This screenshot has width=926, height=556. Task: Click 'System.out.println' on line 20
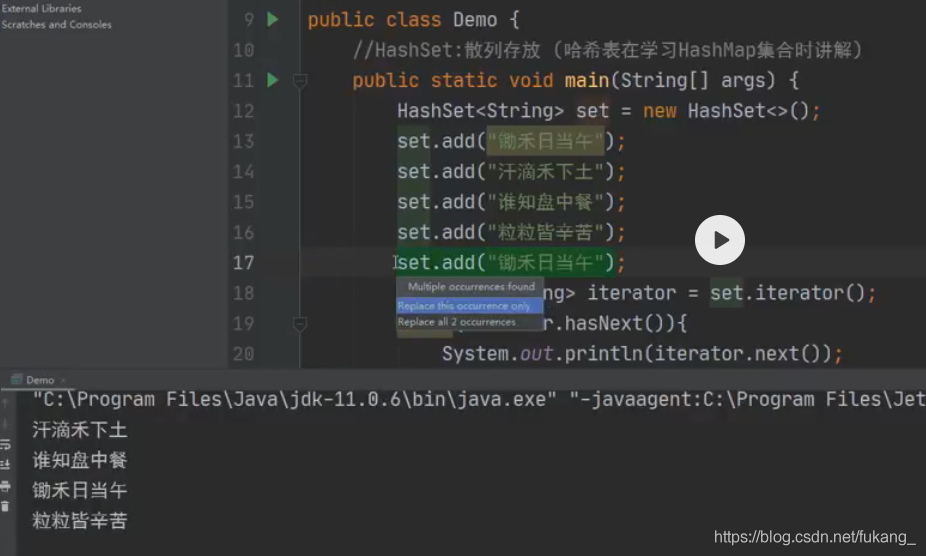tap(542, 354)
